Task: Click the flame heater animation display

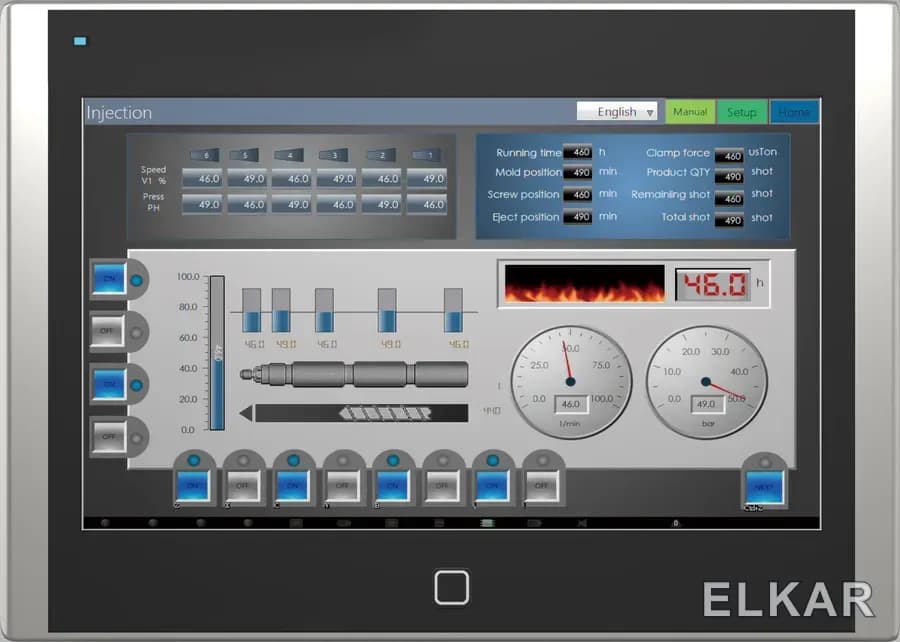Action: [584, 283]
